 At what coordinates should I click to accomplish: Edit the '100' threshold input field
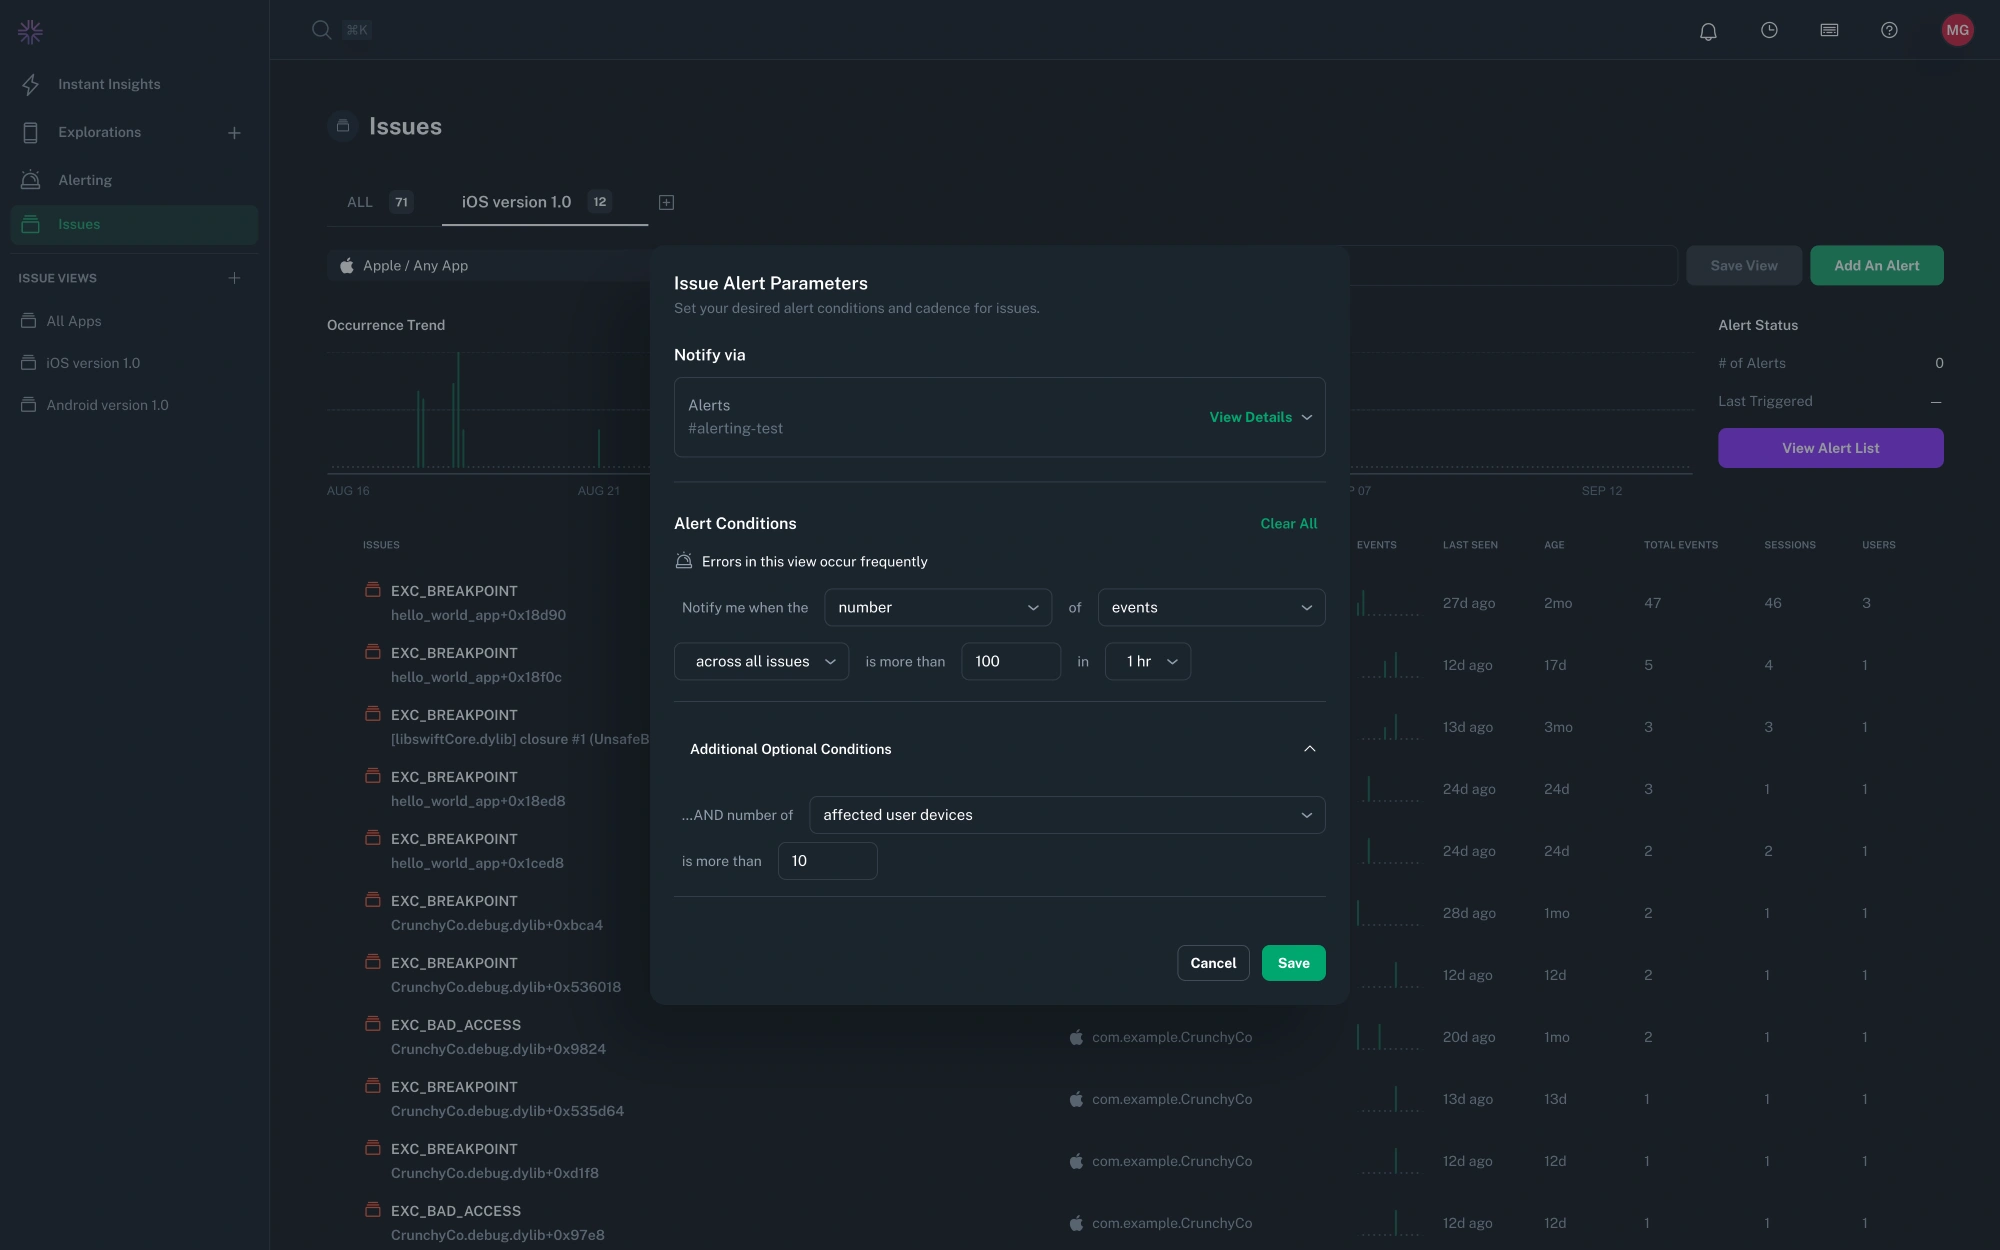click(1010, 661)
